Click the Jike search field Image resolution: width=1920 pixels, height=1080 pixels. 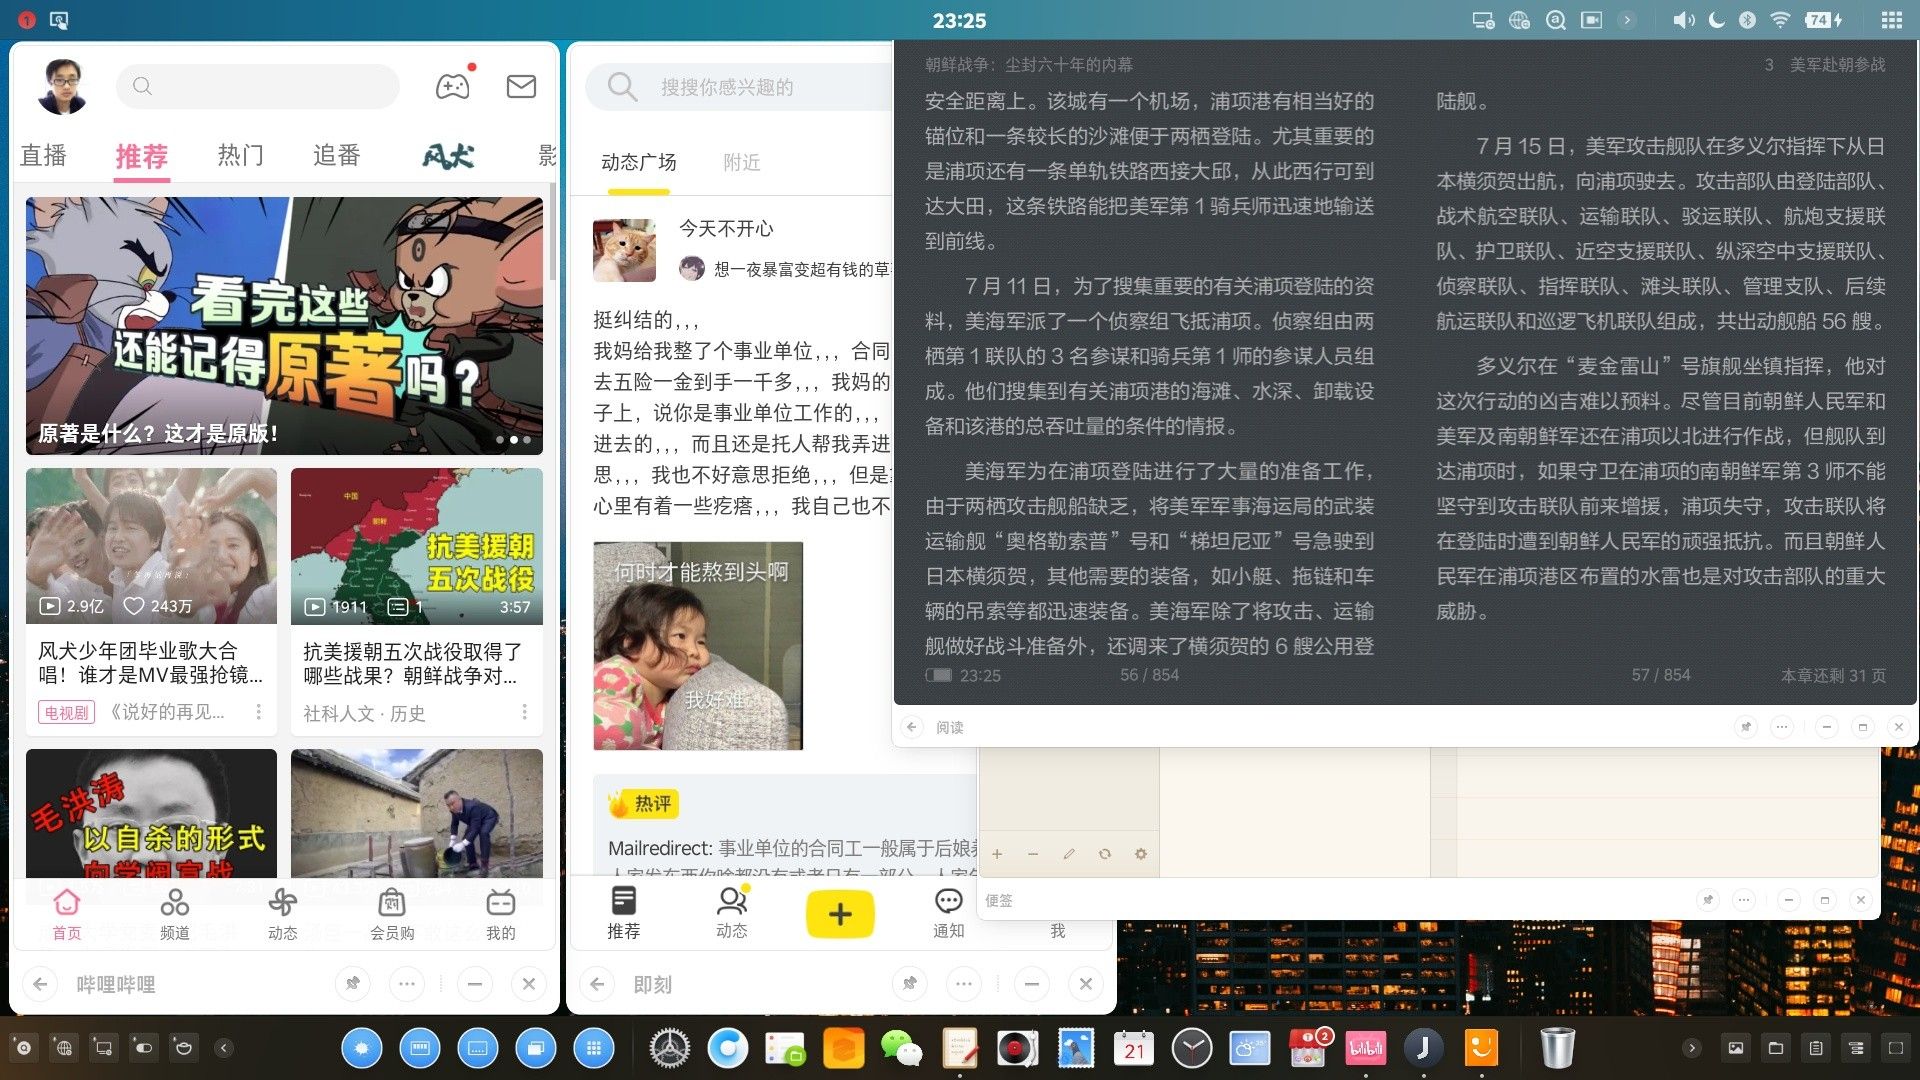[x=740, y=87]
